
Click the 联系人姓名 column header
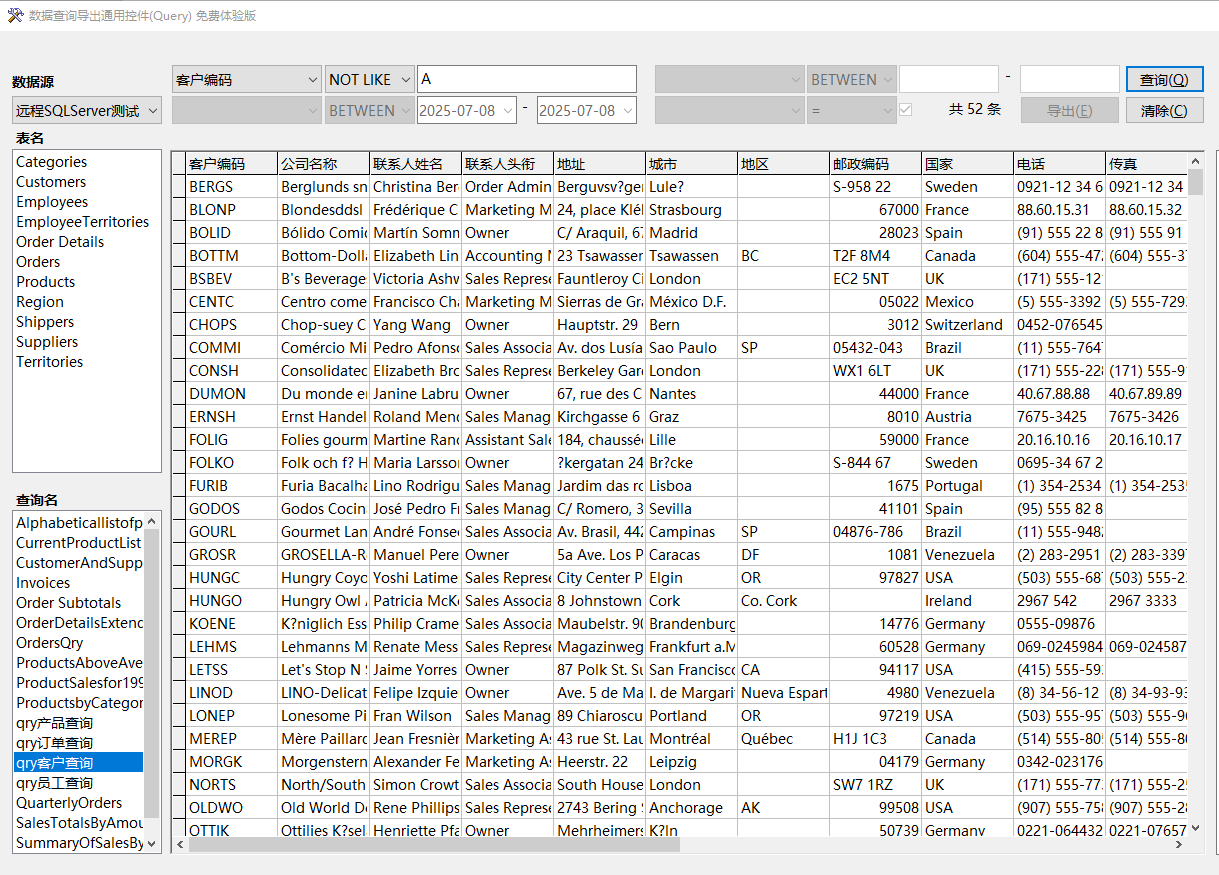tap(416, 164)
